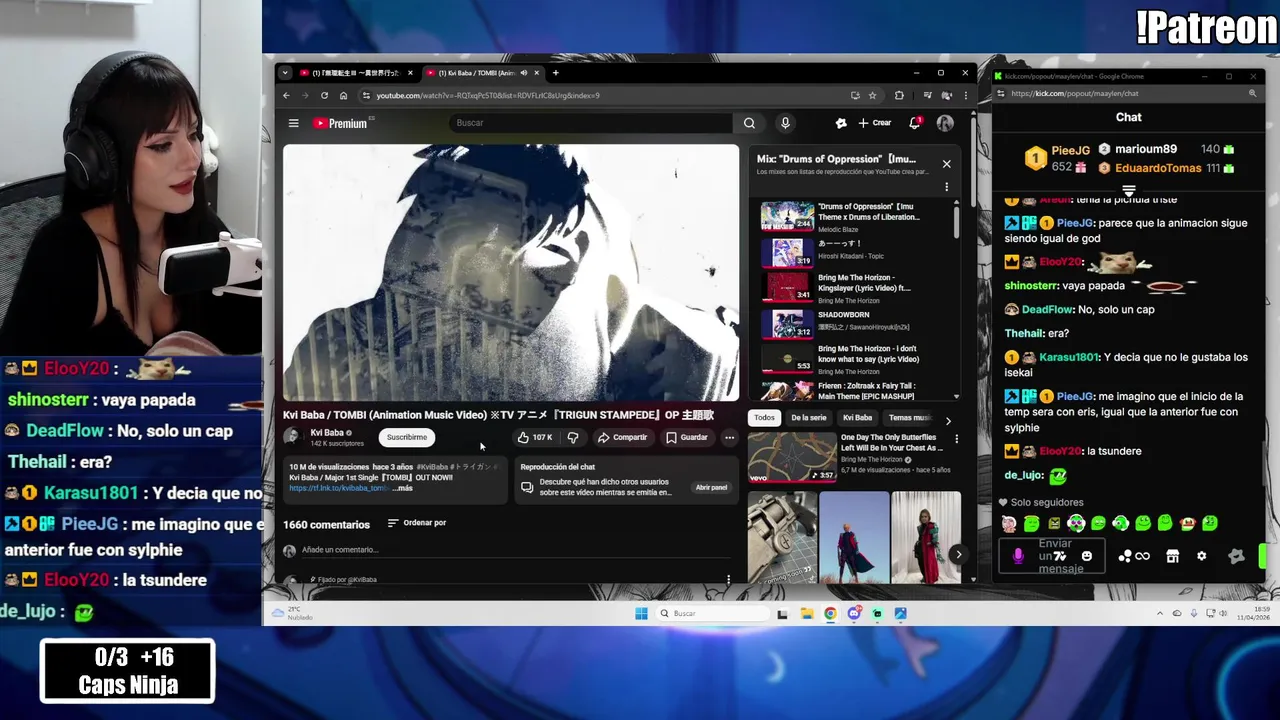Open the Windows Start menu
The image size is (1280, 720).
pyautogui.click(x=641, y=613)
